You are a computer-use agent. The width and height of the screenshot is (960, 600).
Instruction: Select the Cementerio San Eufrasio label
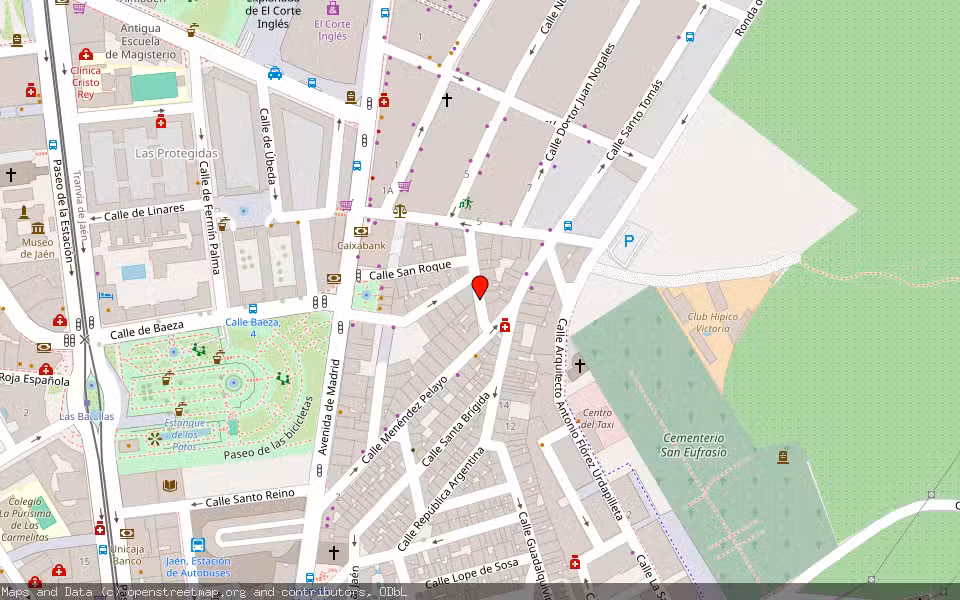pyautogui.click(x=694, y=445)
